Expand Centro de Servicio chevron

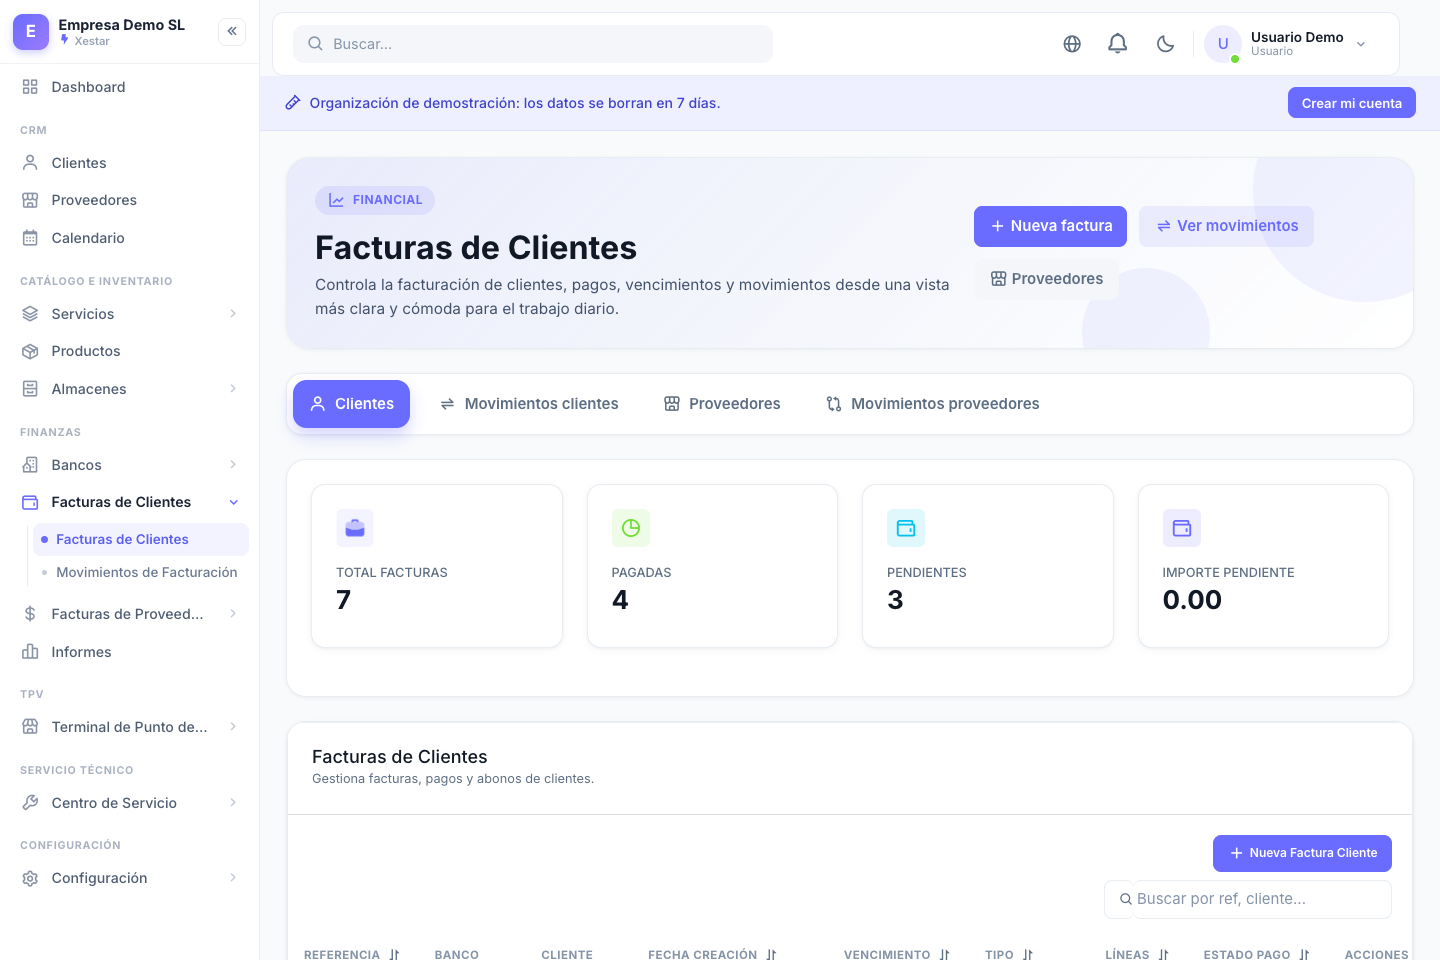point(233,803)
